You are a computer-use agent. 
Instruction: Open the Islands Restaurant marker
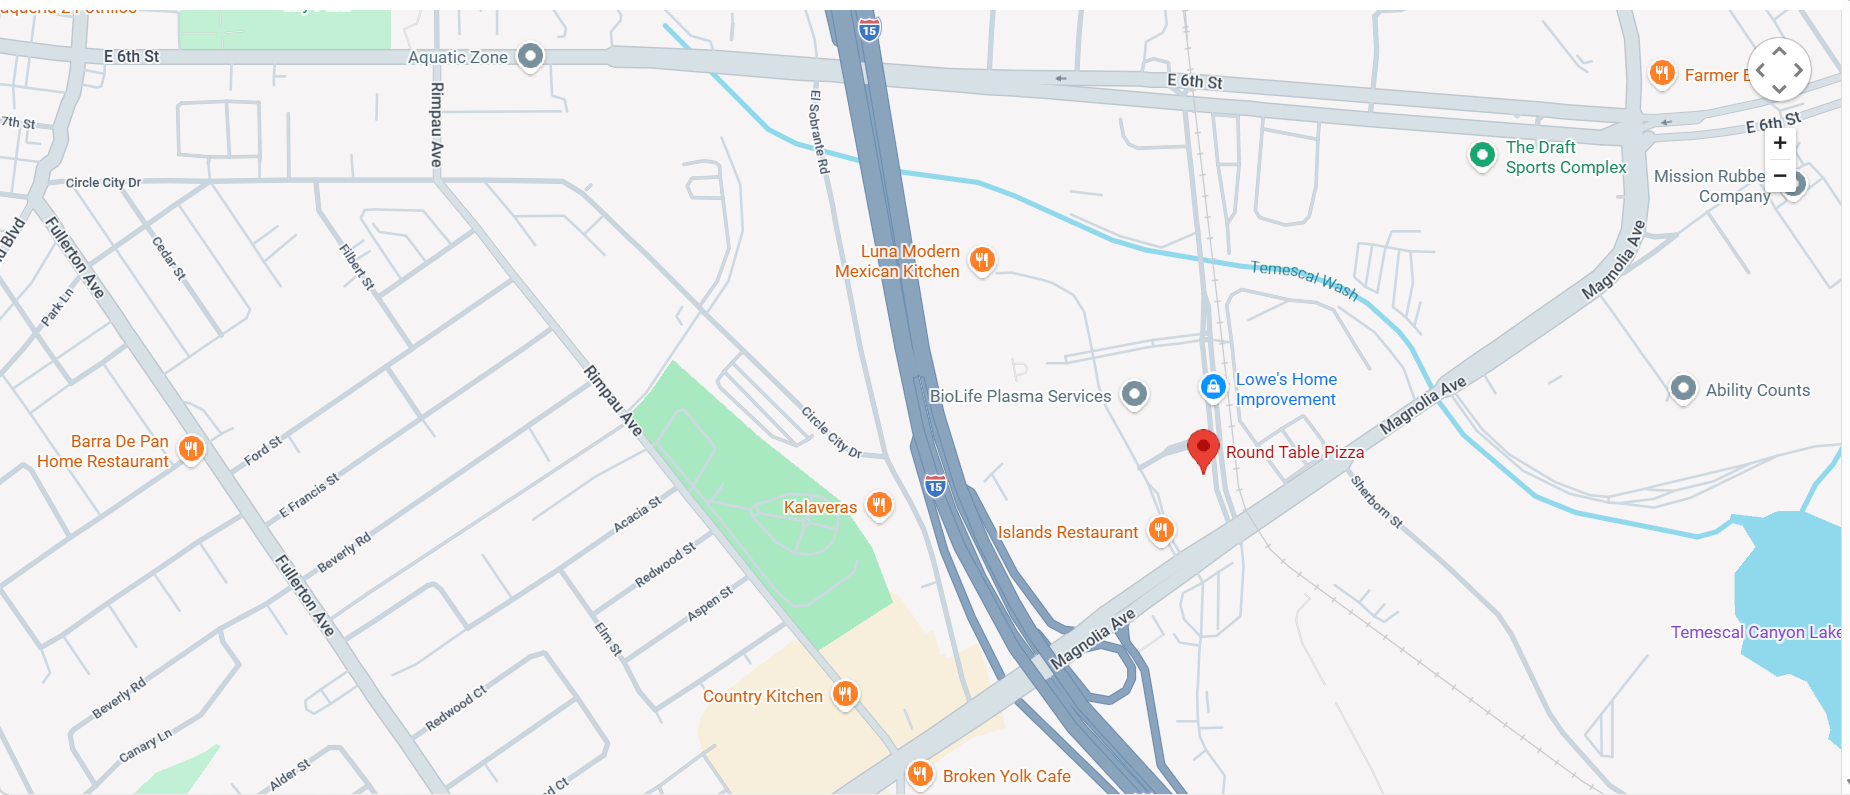coord(1161,530)
